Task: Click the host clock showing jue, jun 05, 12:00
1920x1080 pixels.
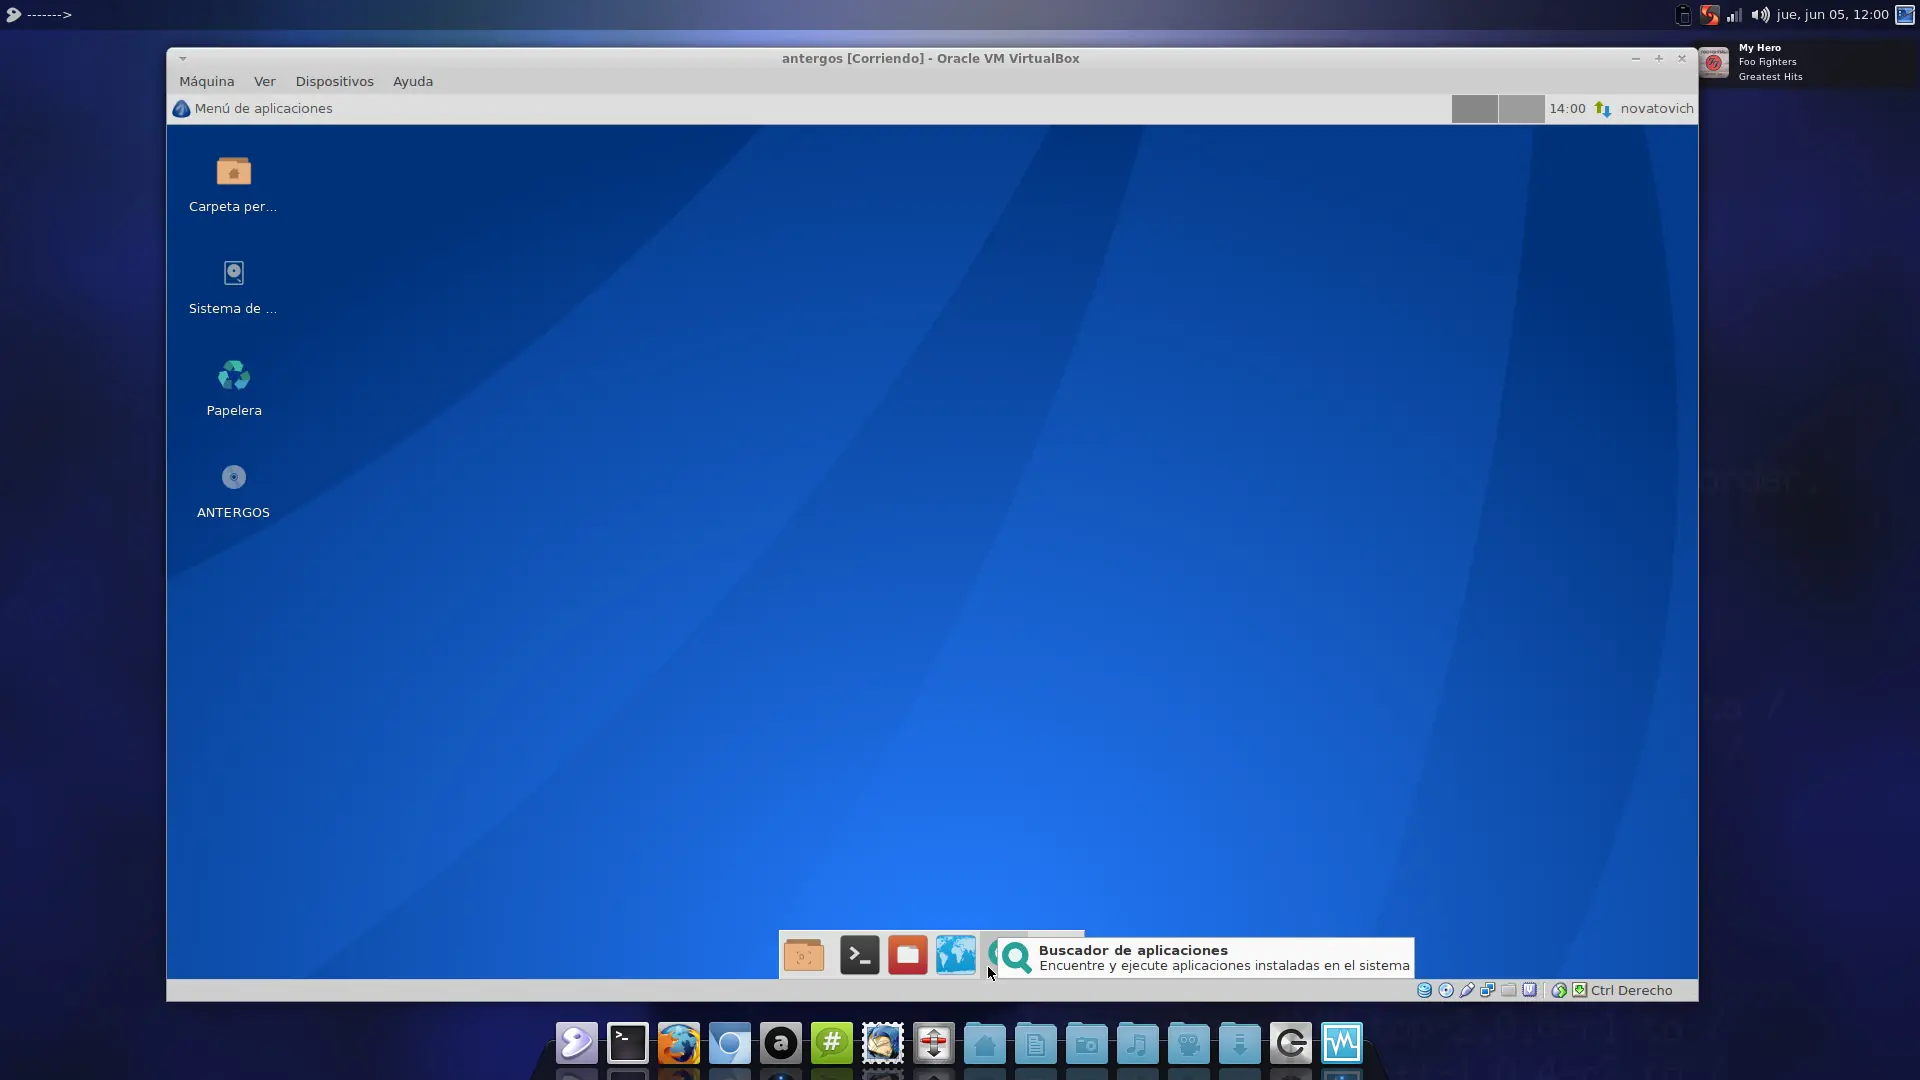Action: pos(1833,15)
